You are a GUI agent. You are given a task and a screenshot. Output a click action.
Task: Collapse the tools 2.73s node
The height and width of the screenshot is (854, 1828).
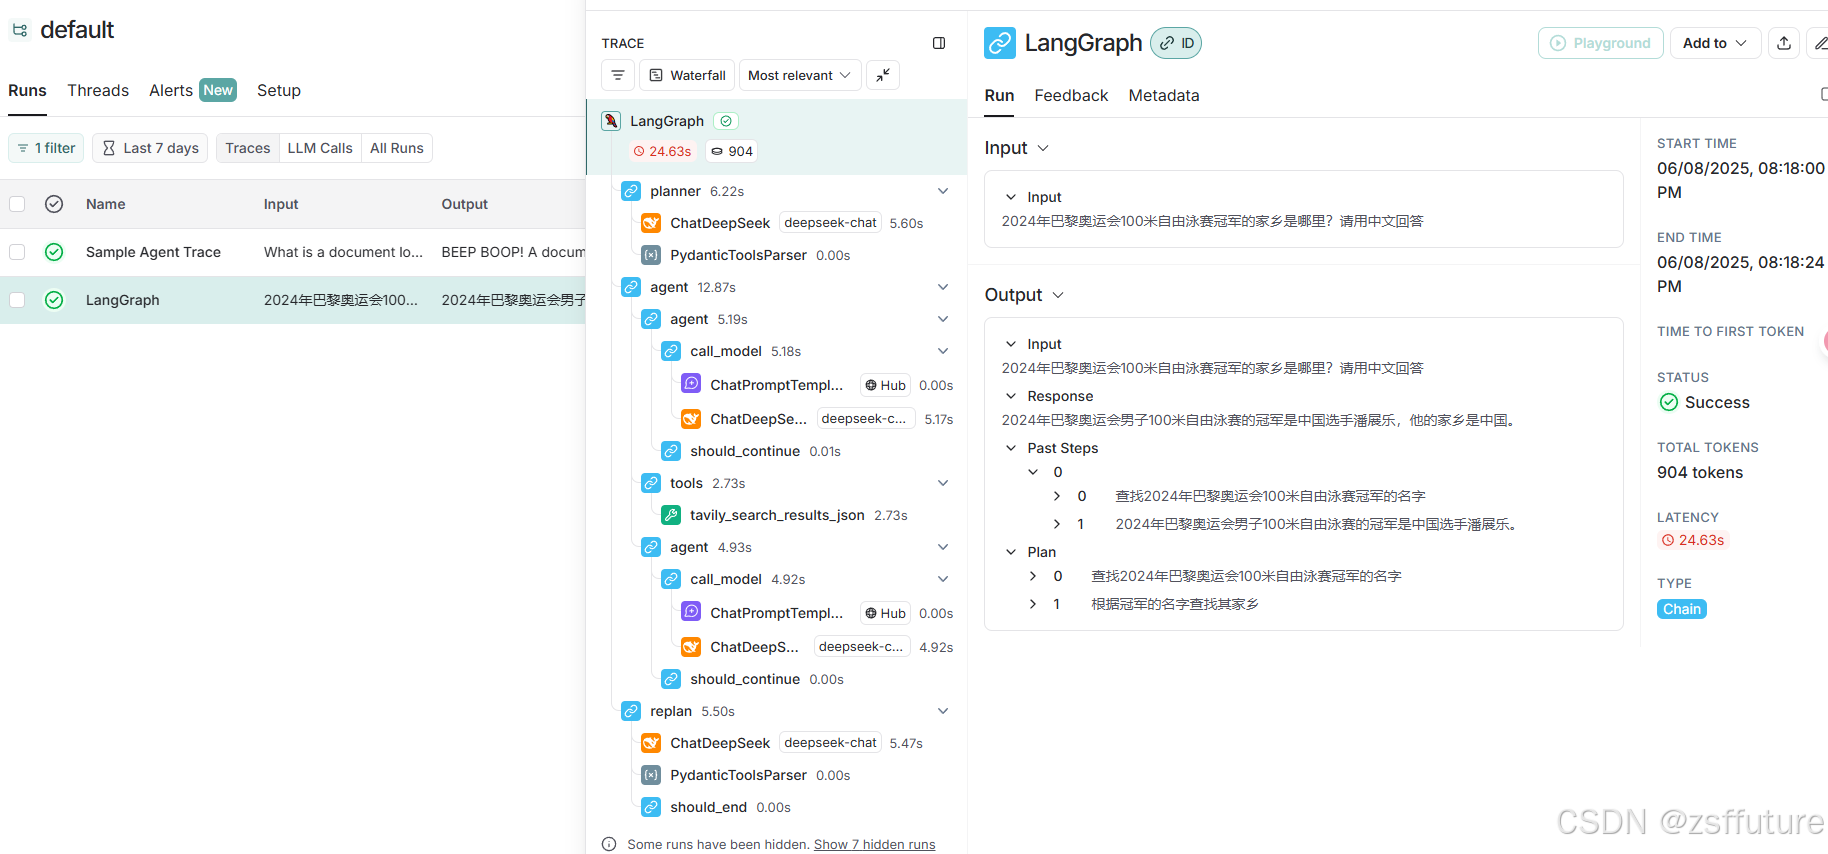[943, 483]
